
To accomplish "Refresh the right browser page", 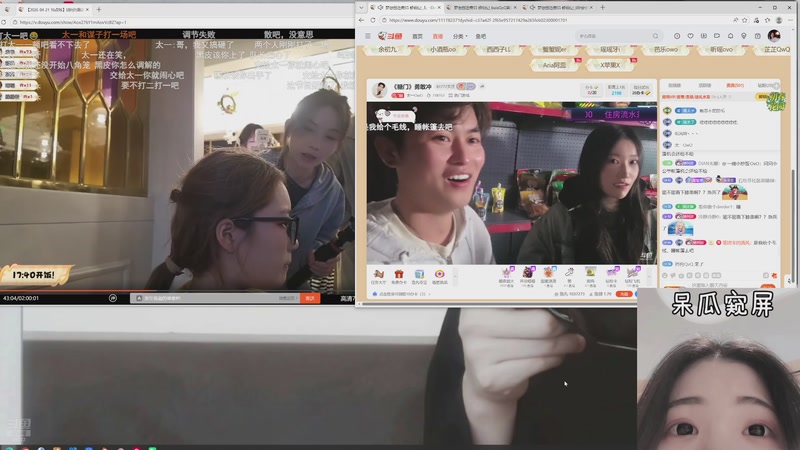I will click(x=373, y=20).
